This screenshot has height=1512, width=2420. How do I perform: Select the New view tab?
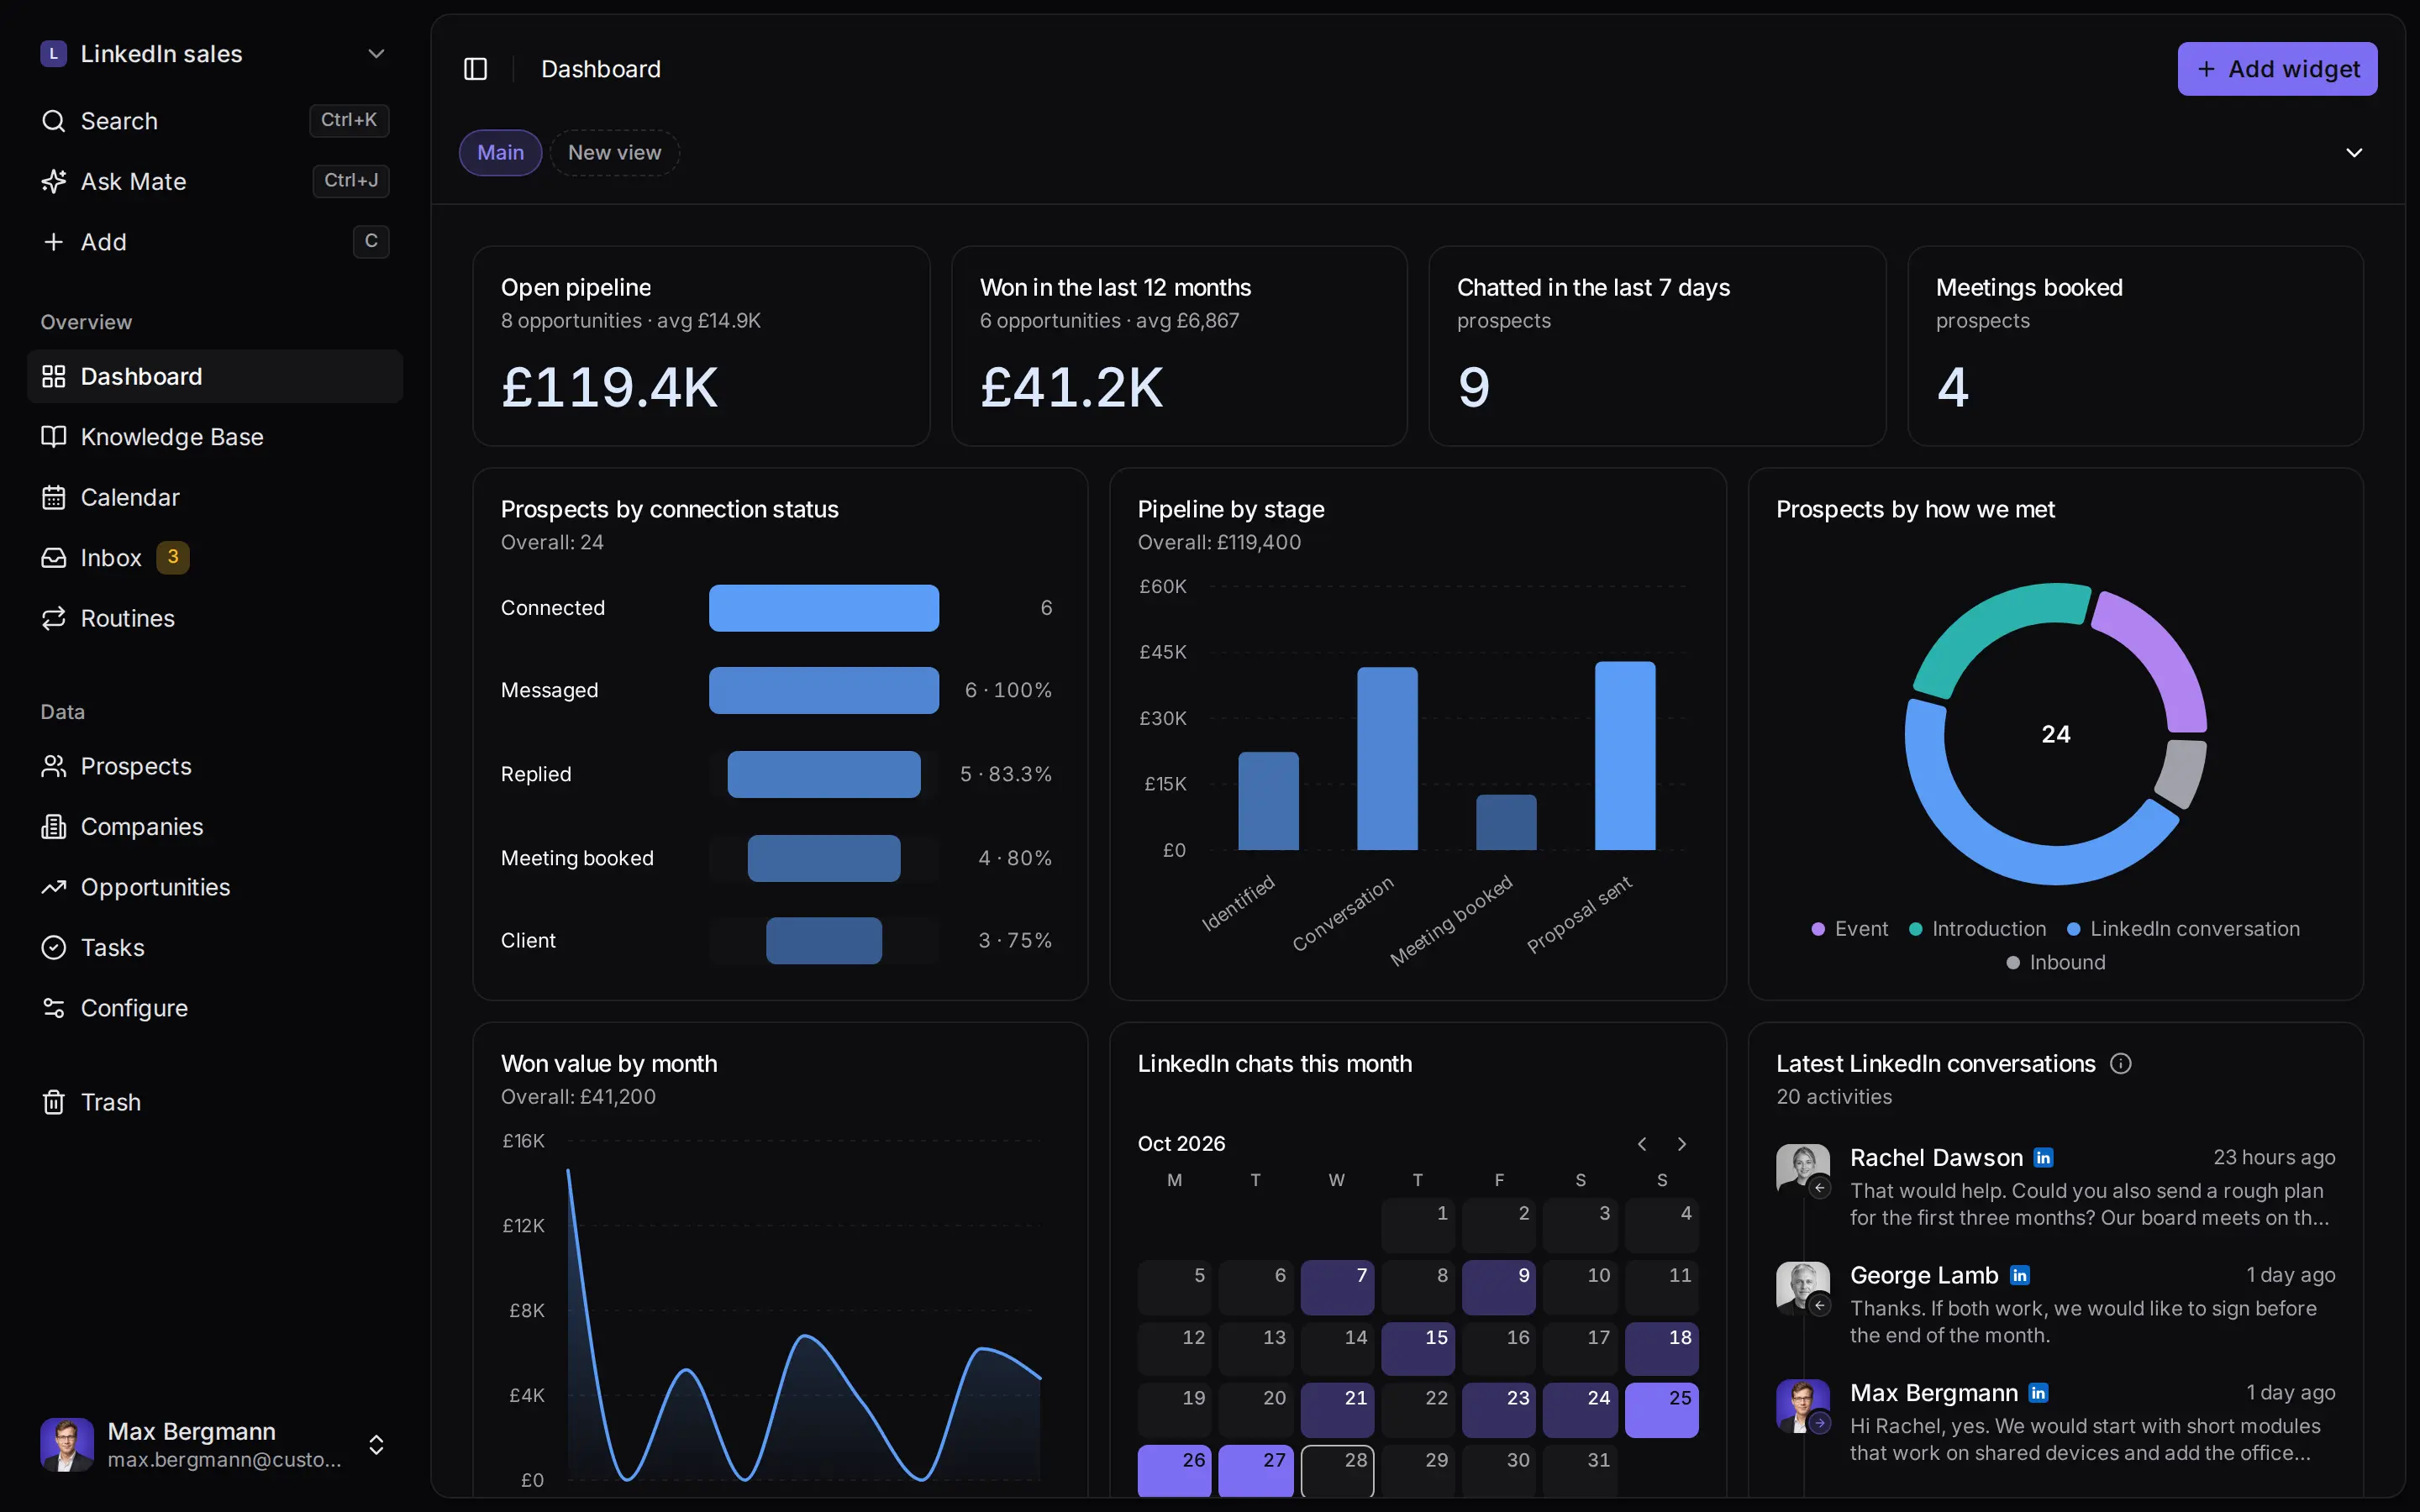[x=614, y=153]
